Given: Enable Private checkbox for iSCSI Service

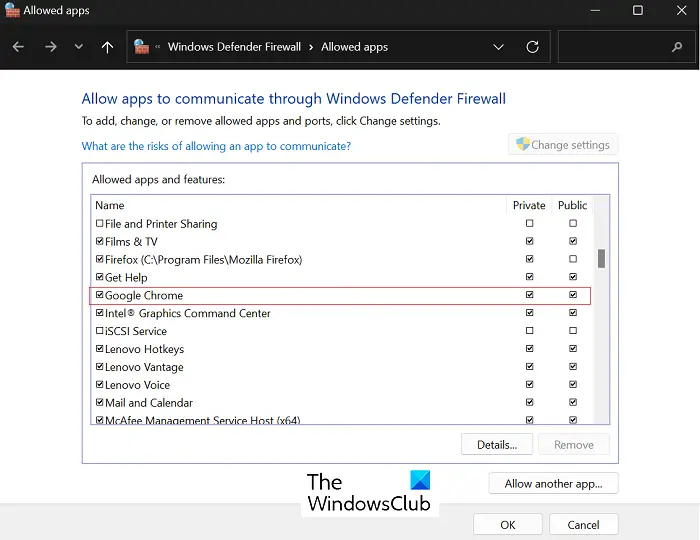Looking at the screenshot, I should pos(529,331).
